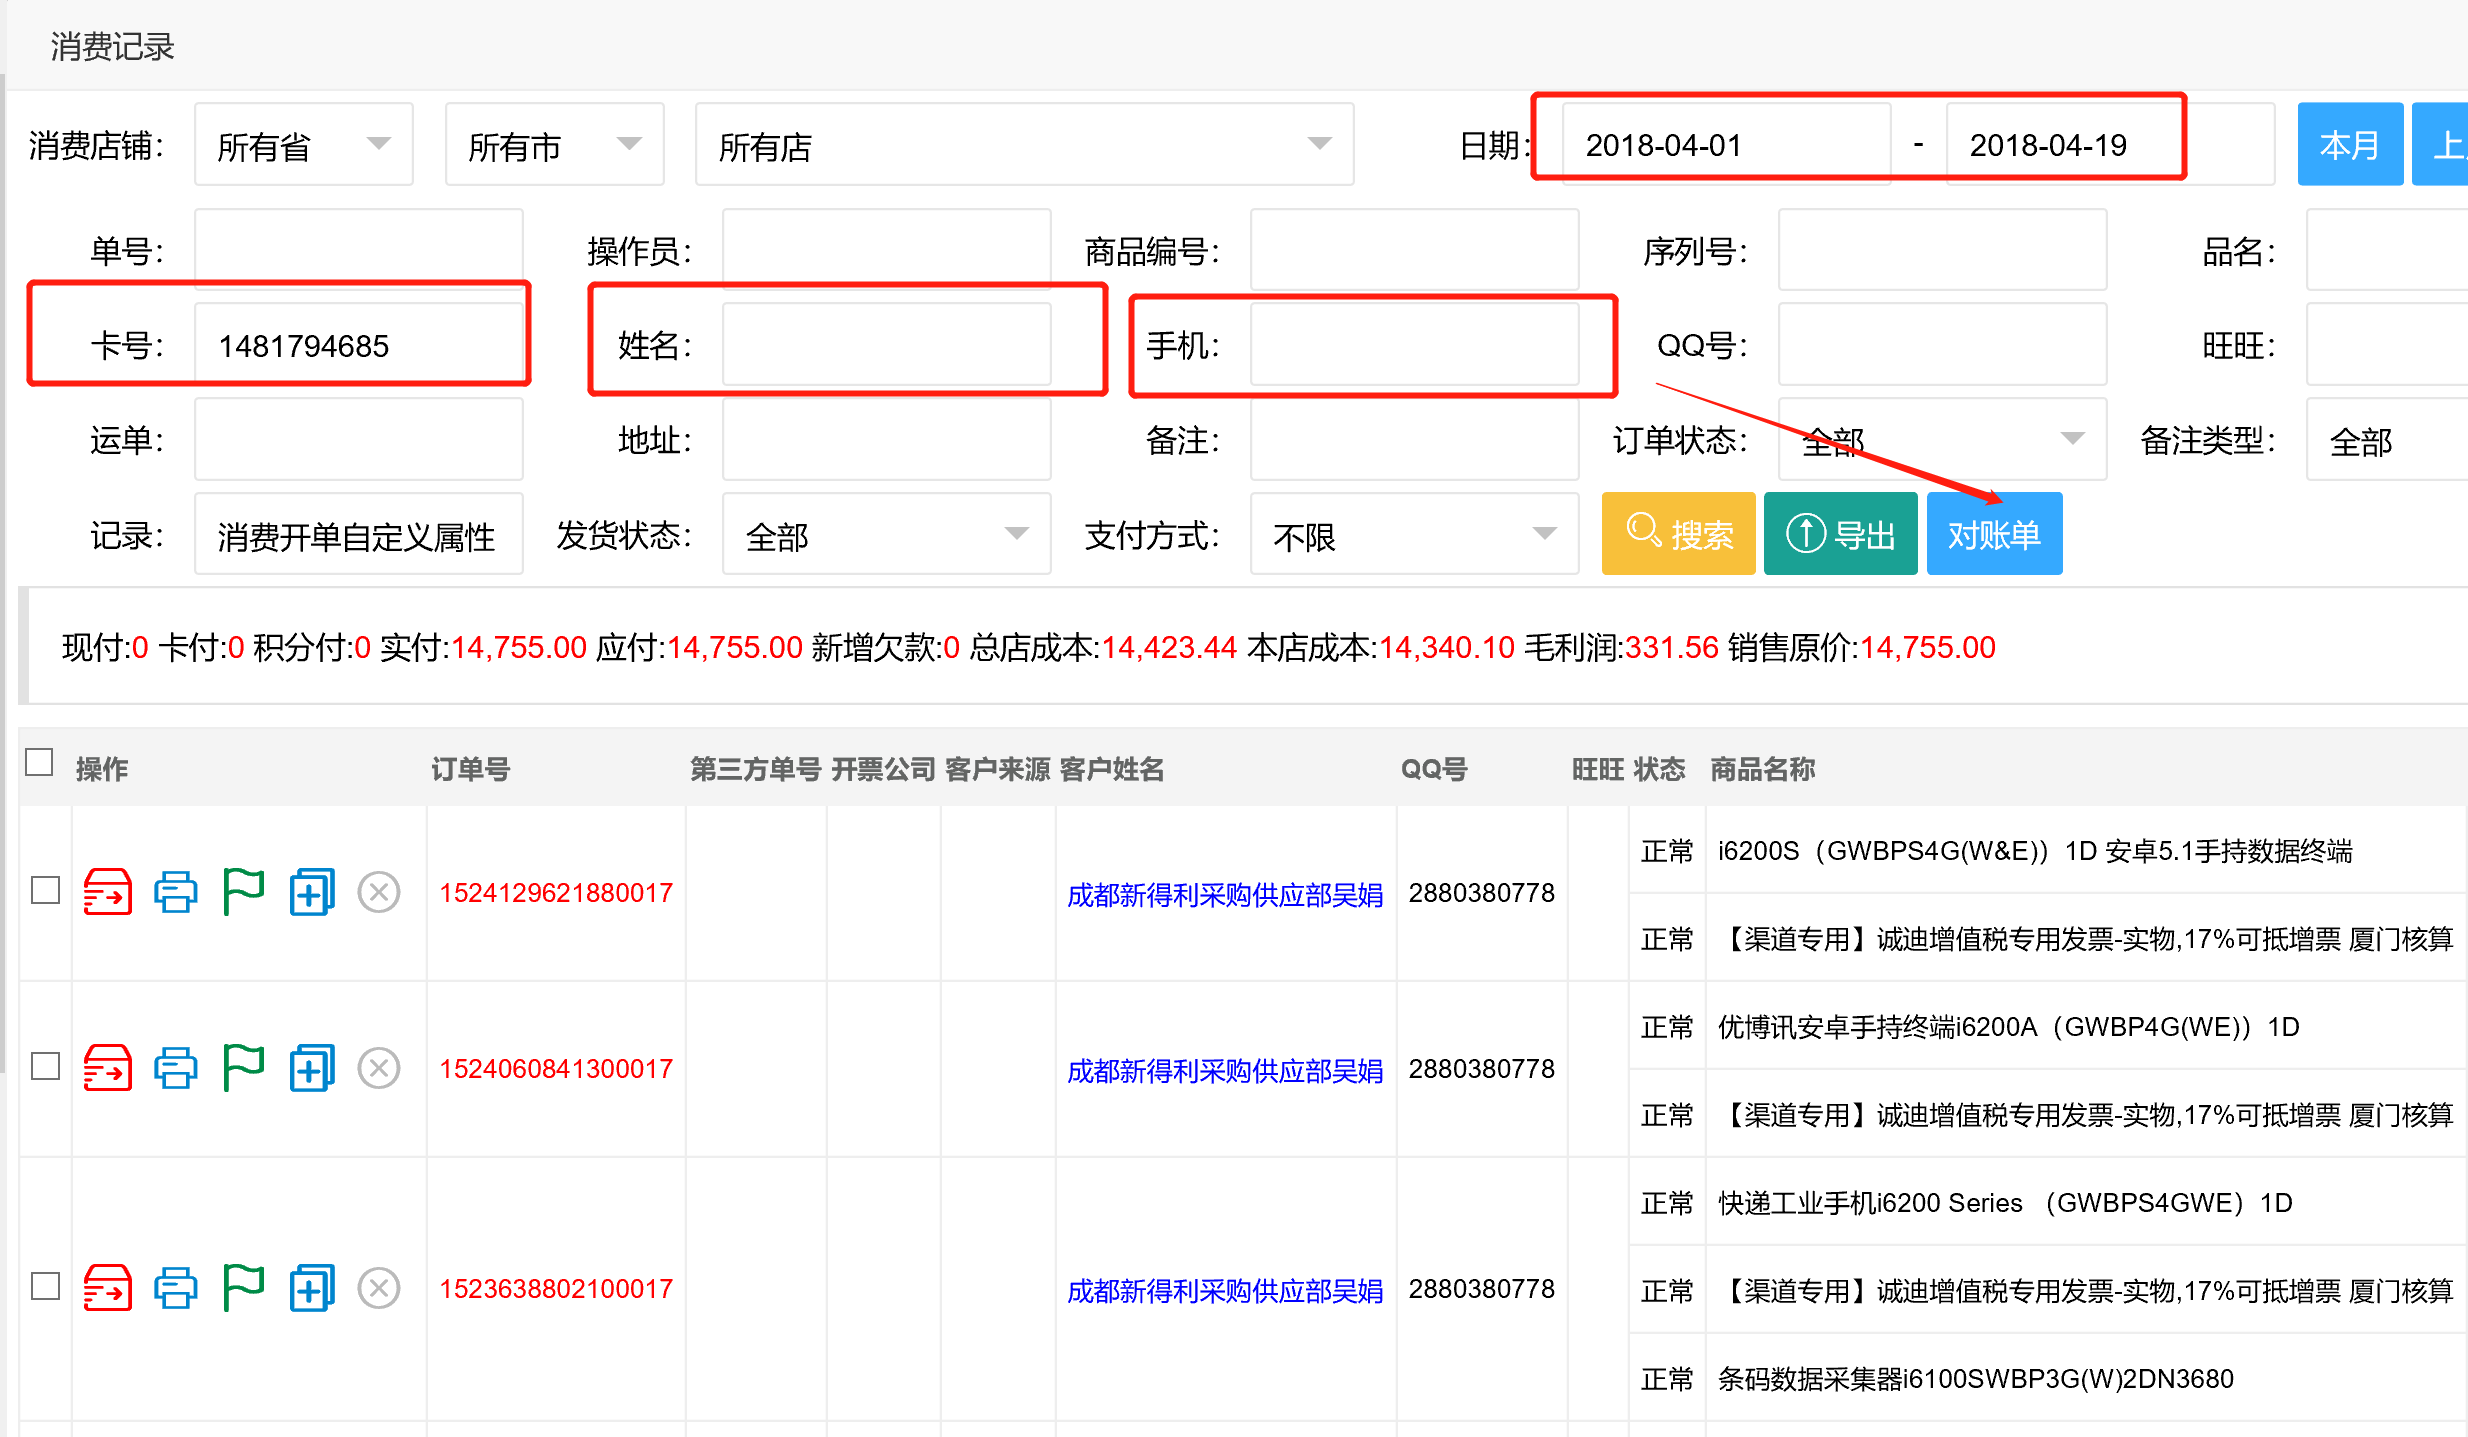Click the green 导出 export button
Image resolution: width=2468 pixels, height=1437 pixels.
coord(1841,534)
